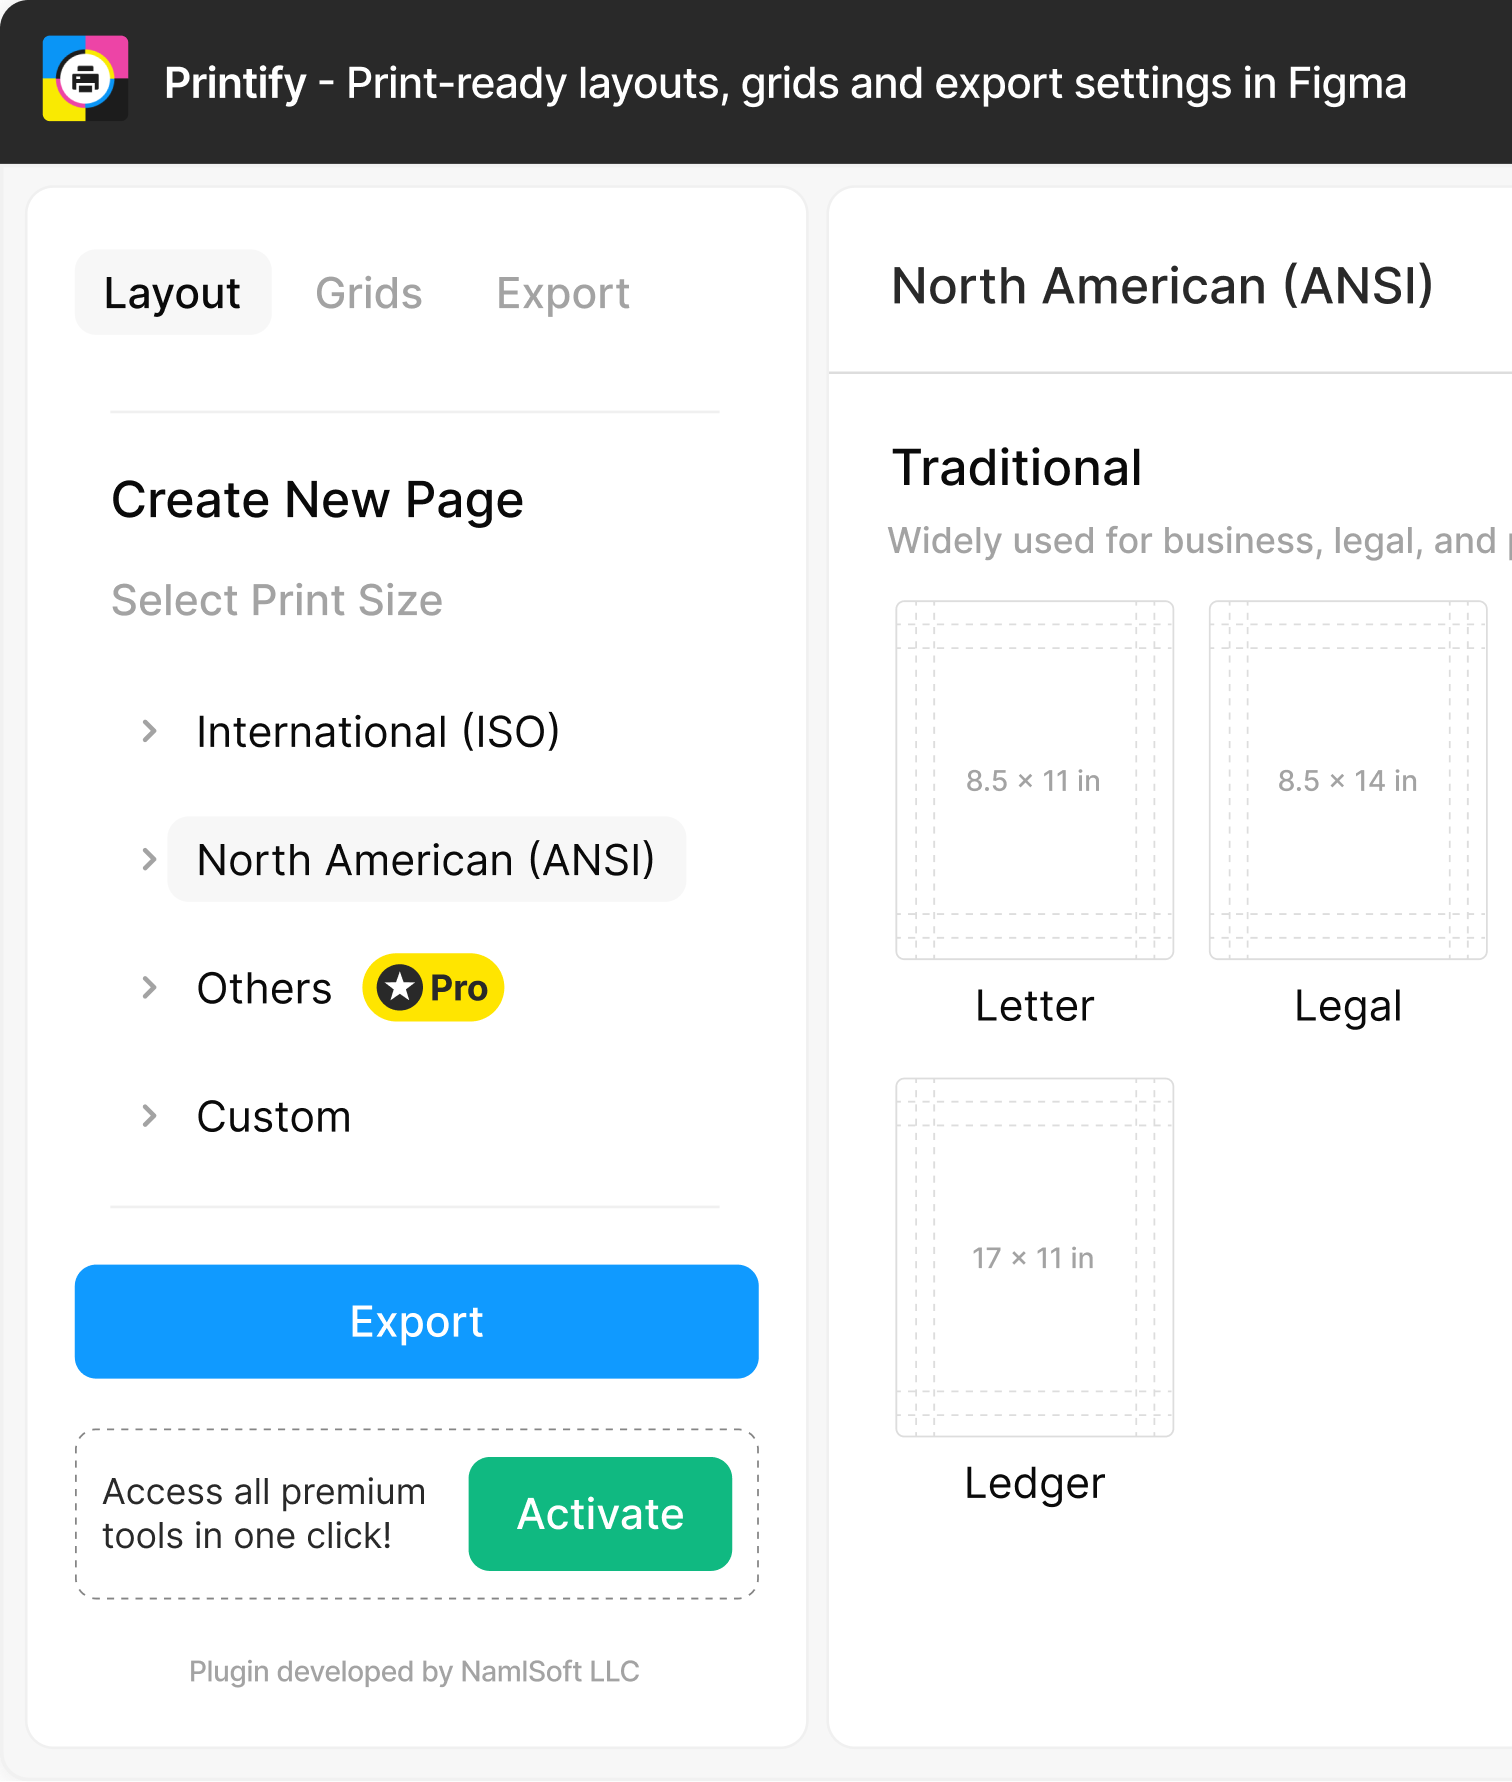
Task: Click the yellow Pro badge
Action: coord(433,988)
